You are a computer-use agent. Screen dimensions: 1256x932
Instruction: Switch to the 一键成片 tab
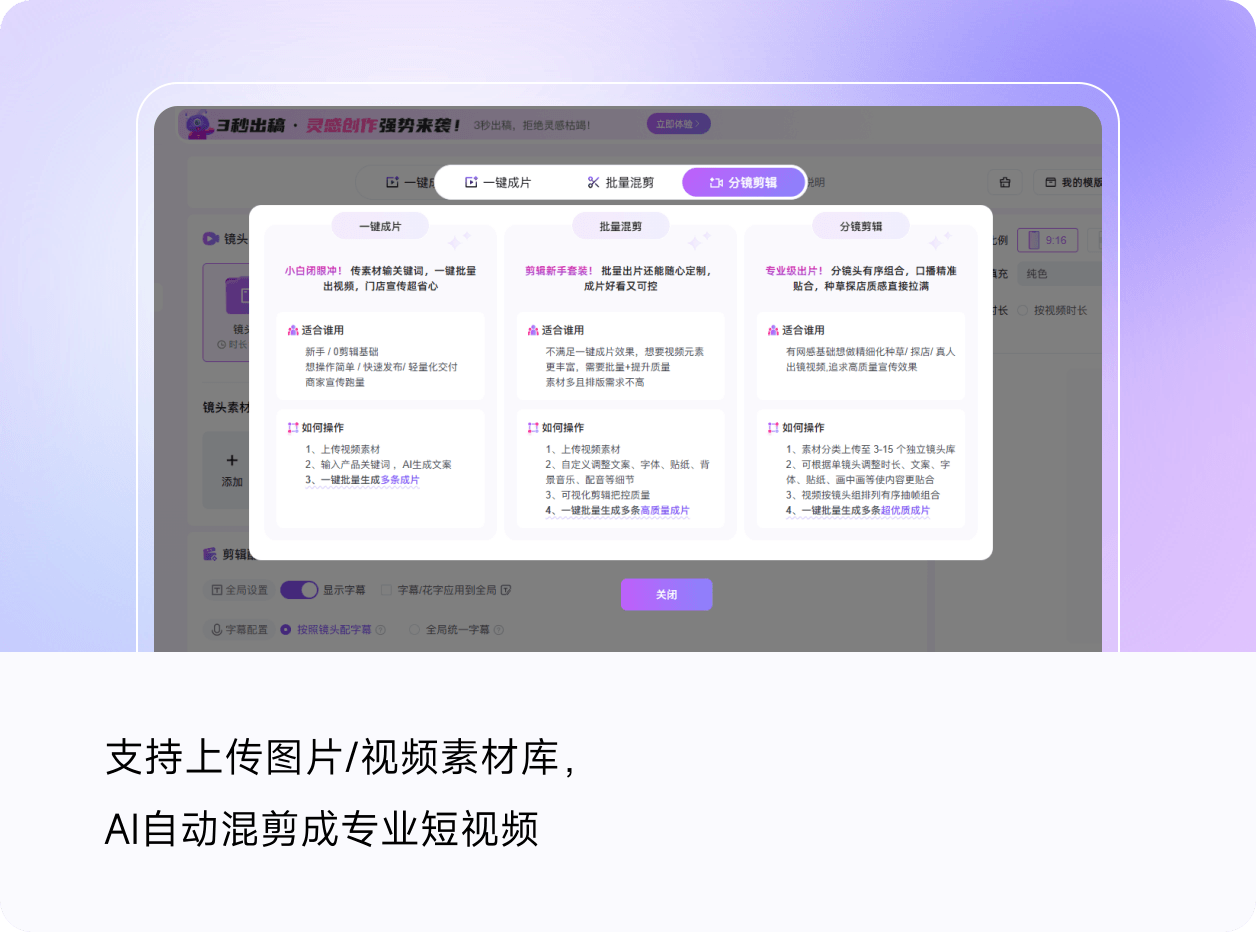coord(498,183)
